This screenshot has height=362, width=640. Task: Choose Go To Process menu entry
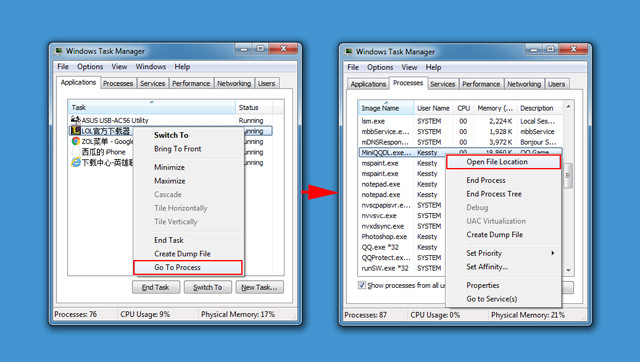coord(188,268)
